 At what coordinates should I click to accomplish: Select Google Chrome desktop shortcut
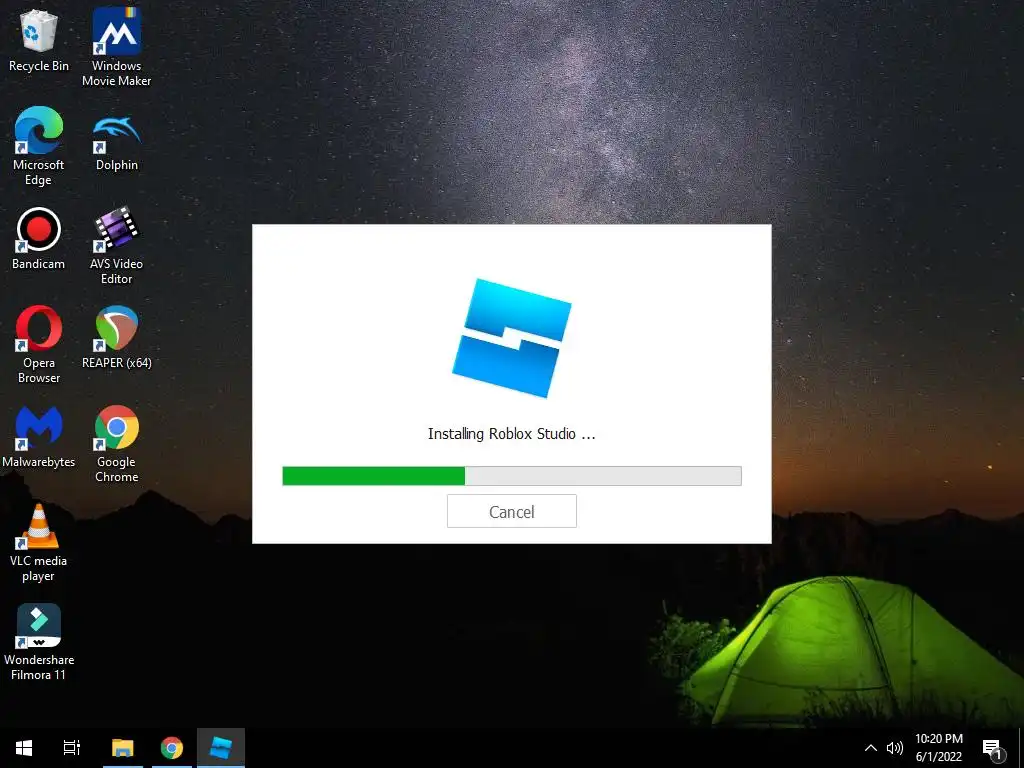point(116,444)
